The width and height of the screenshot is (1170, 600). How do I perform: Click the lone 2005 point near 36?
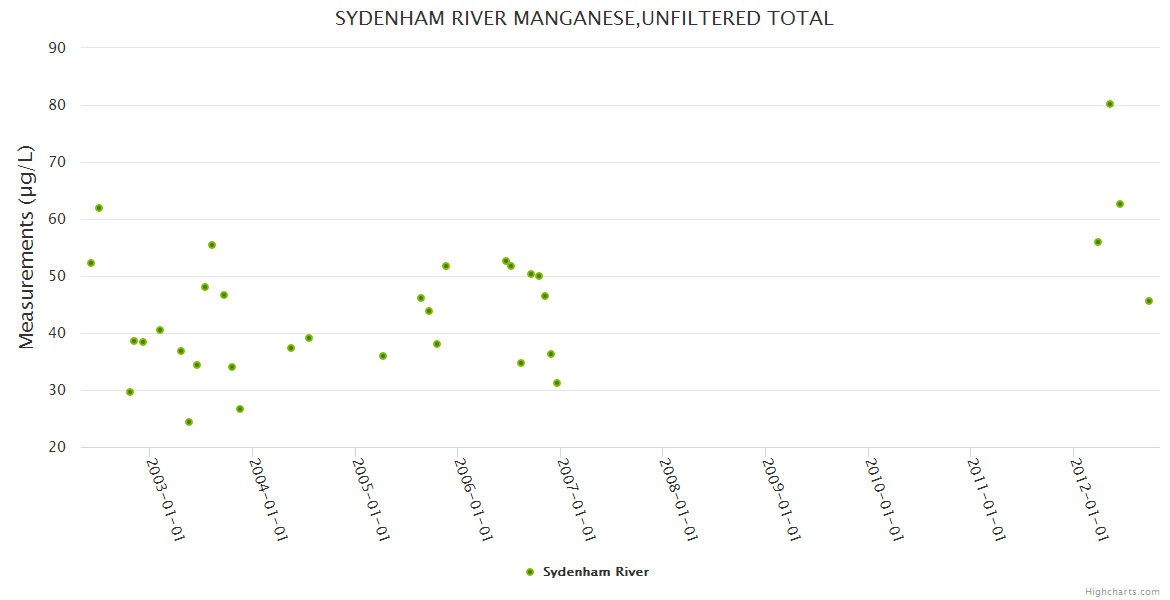383,356
